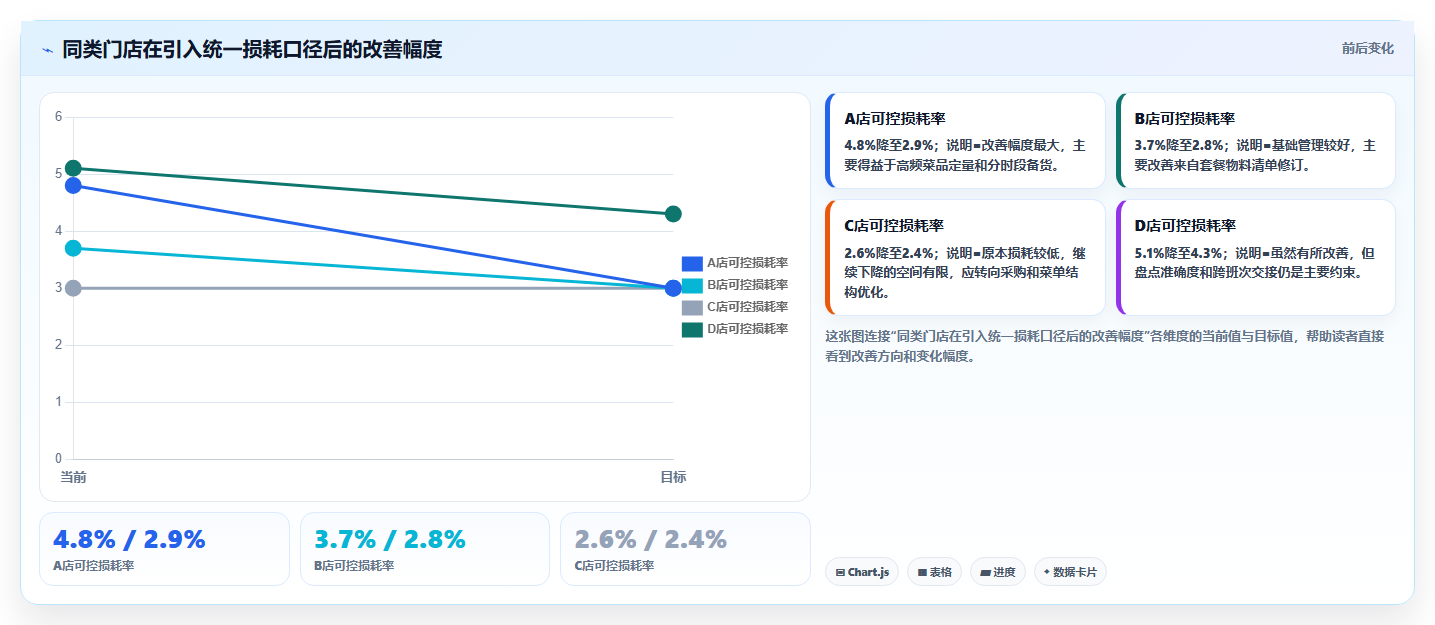The height and width of the screenshot is (625, 1435).
Task: Hide D店可控损耗率 series via legend label
Action: [x=747, y=329]
